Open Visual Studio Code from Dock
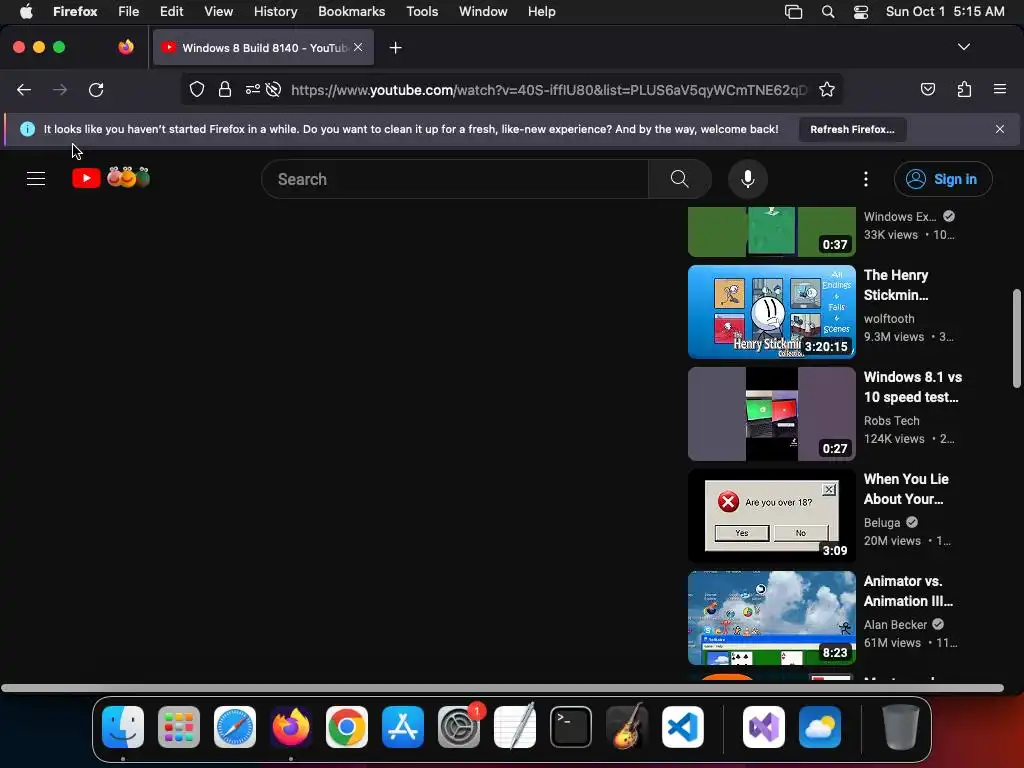Screen dimensions: 1024x768 click(682, 727)
